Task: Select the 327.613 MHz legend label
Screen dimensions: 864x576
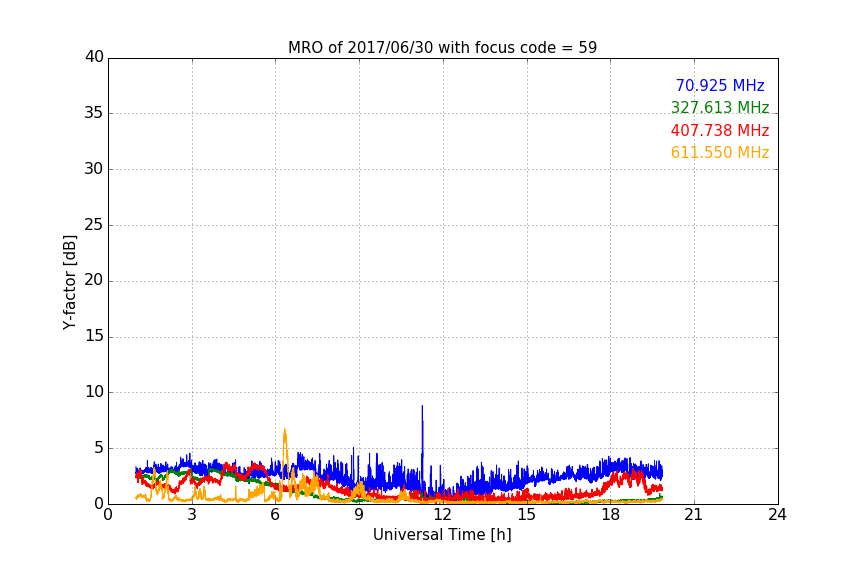Action: (720, 107)
